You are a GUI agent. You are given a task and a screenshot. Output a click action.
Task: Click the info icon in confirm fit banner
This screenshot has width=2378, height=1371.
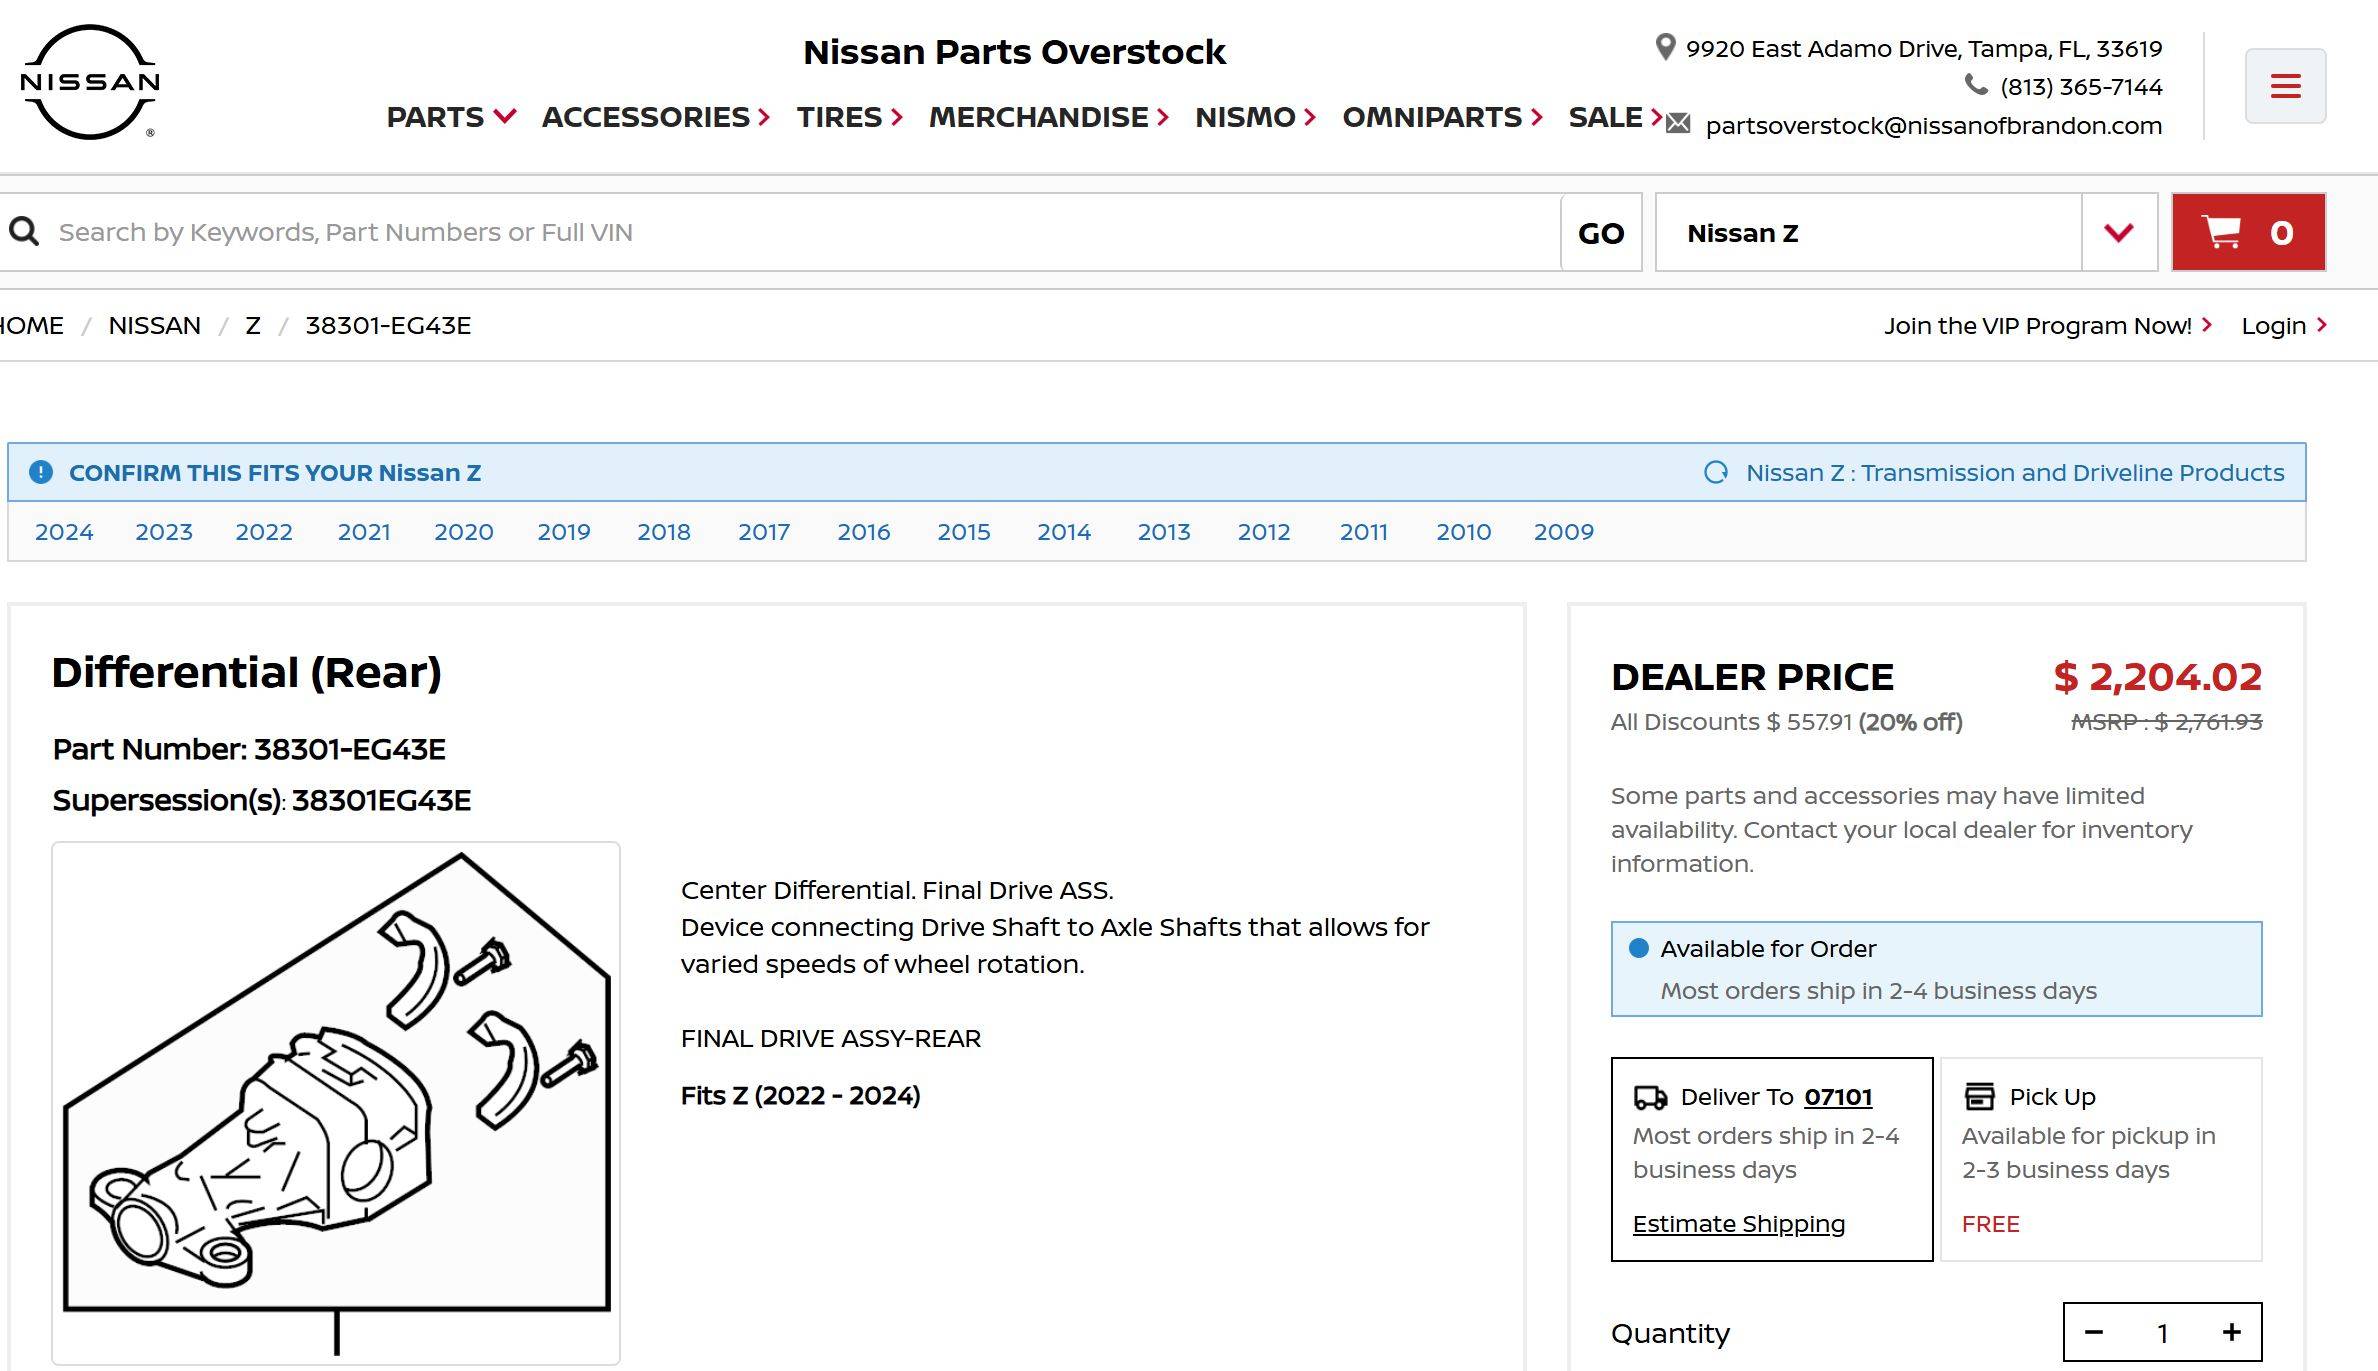[41, 472]
